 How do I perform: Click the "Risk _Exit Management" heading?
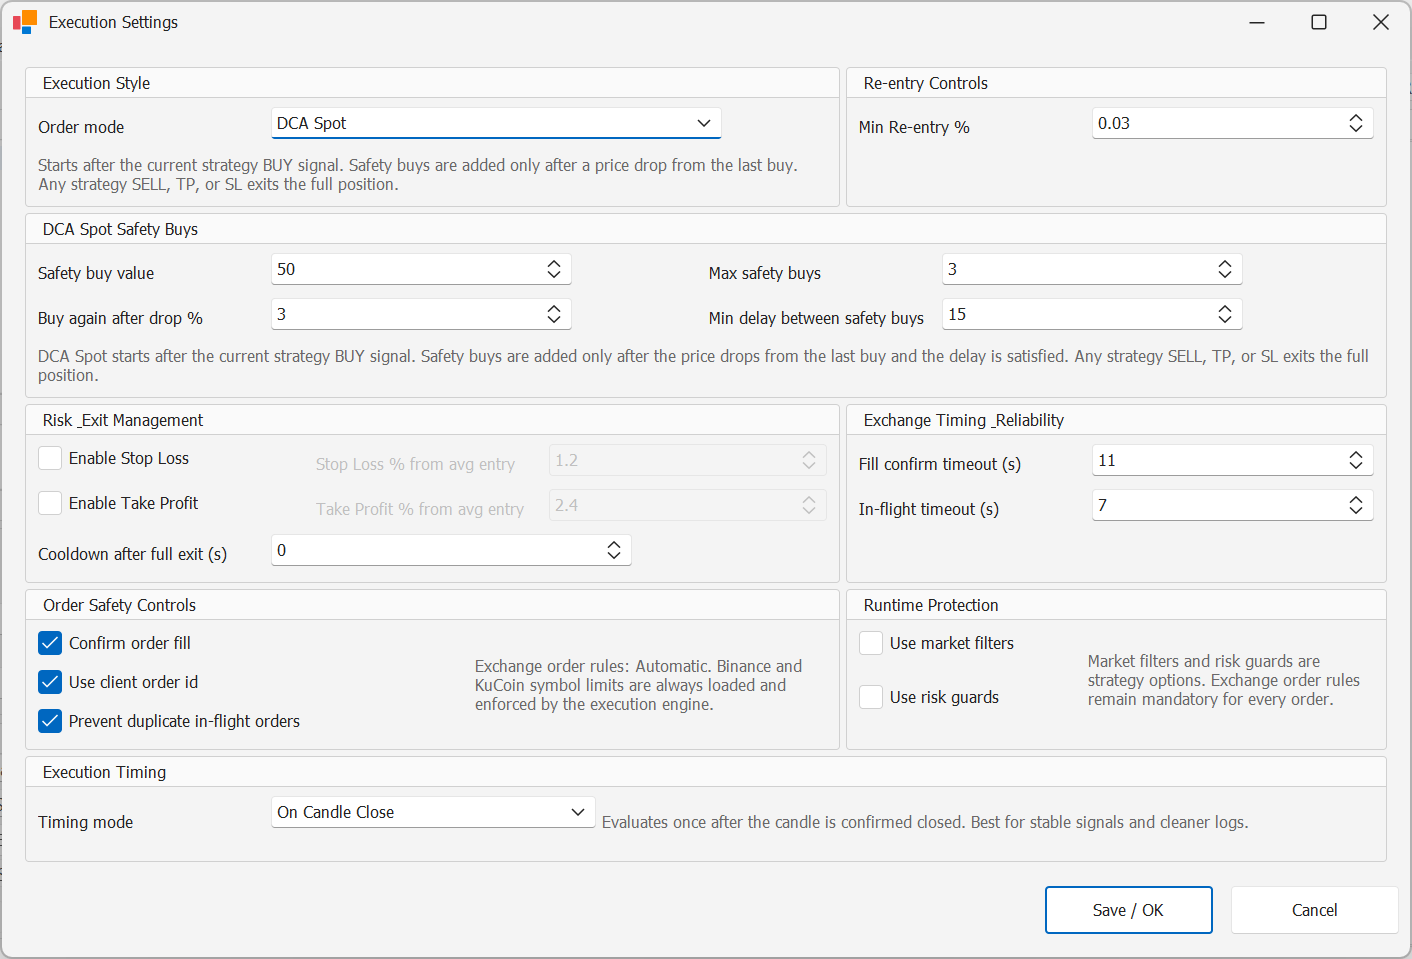pyautogui.click(x=123, y=420)
